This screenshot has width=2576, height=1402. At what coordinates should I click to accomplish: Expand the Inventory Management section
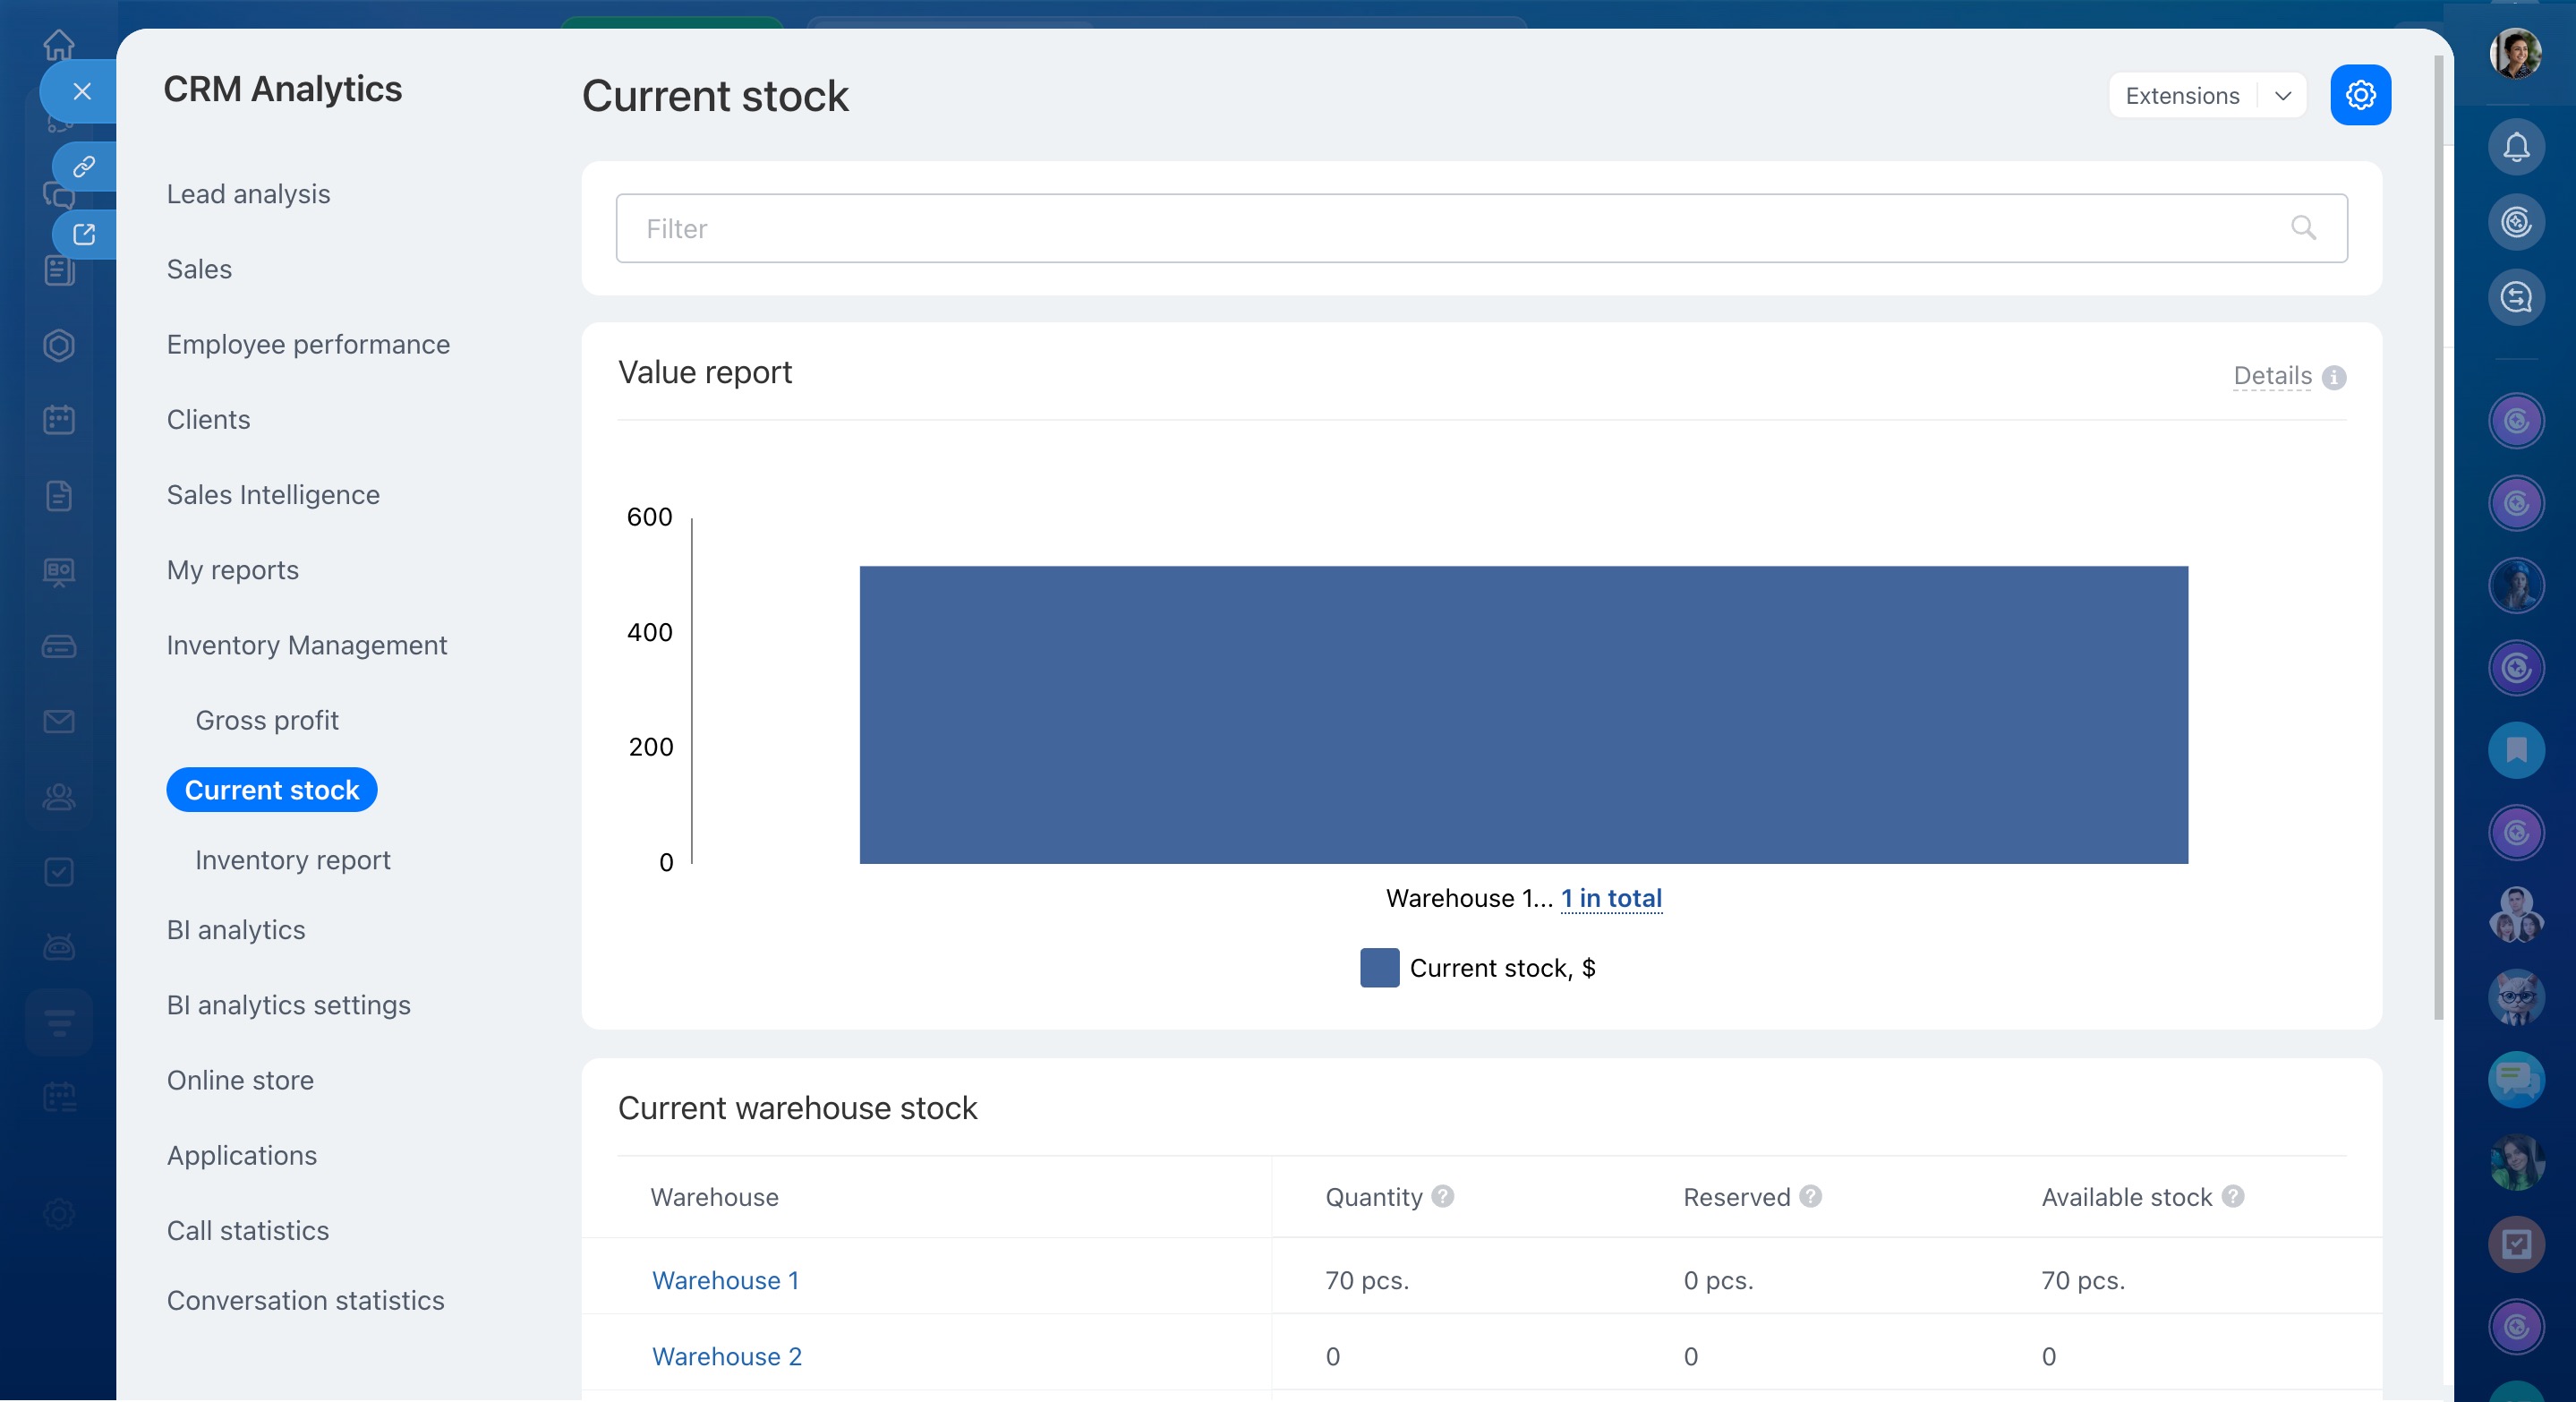(306, 645)
